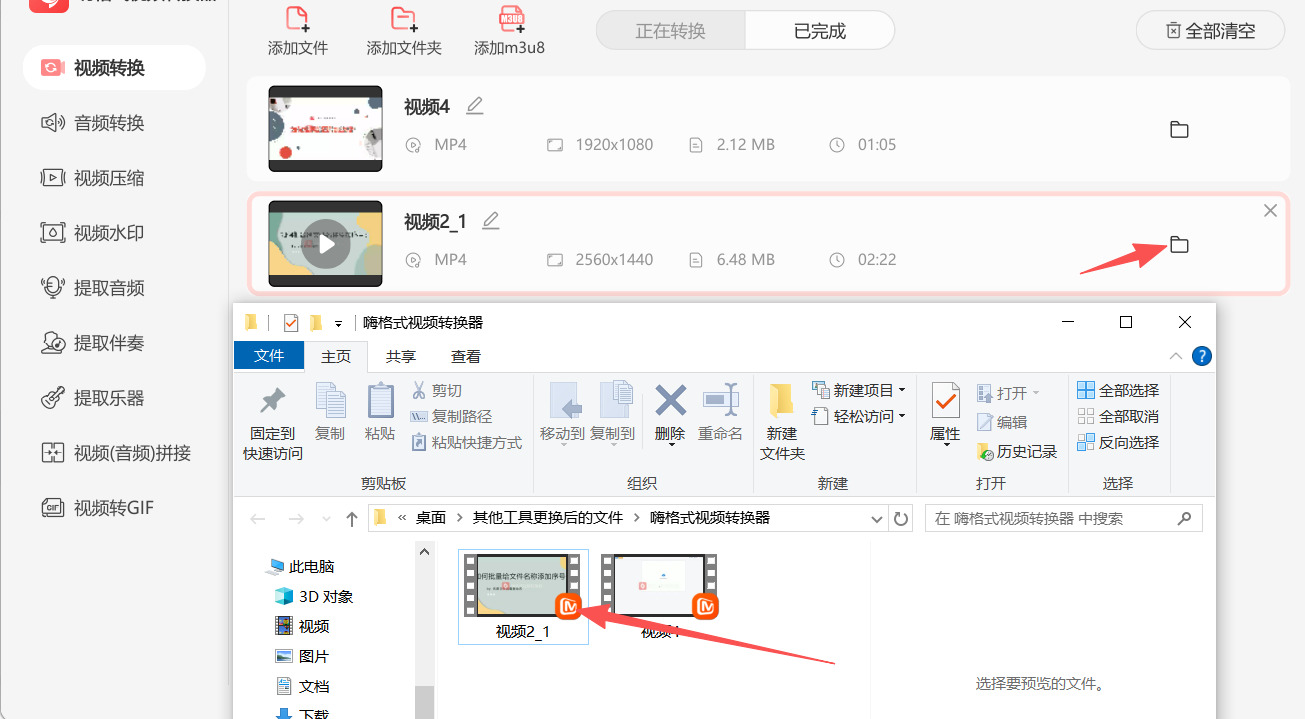1305x719 pixels.
Task: Open Explorer help icon
Action: click(x=1202, y=356)
